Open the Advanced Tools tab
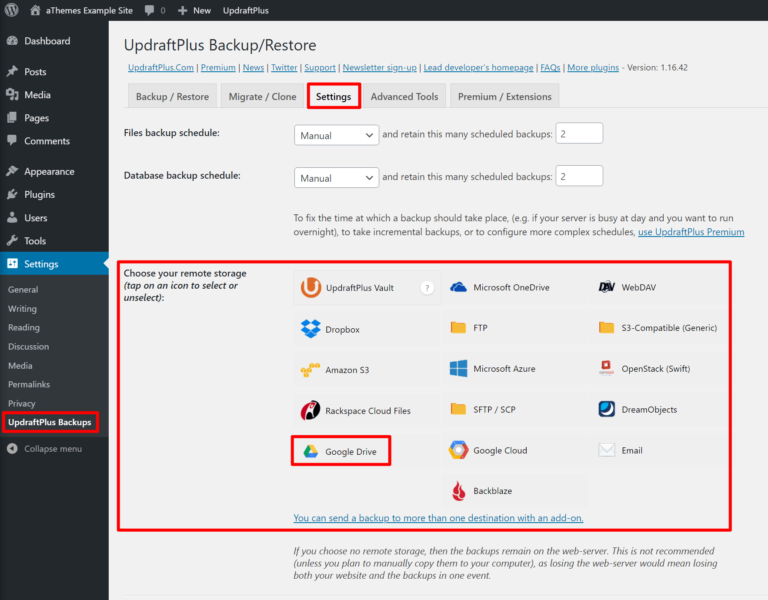Image resolution: width=768 pixels, height=600 pixels. (x=404, y=96)
